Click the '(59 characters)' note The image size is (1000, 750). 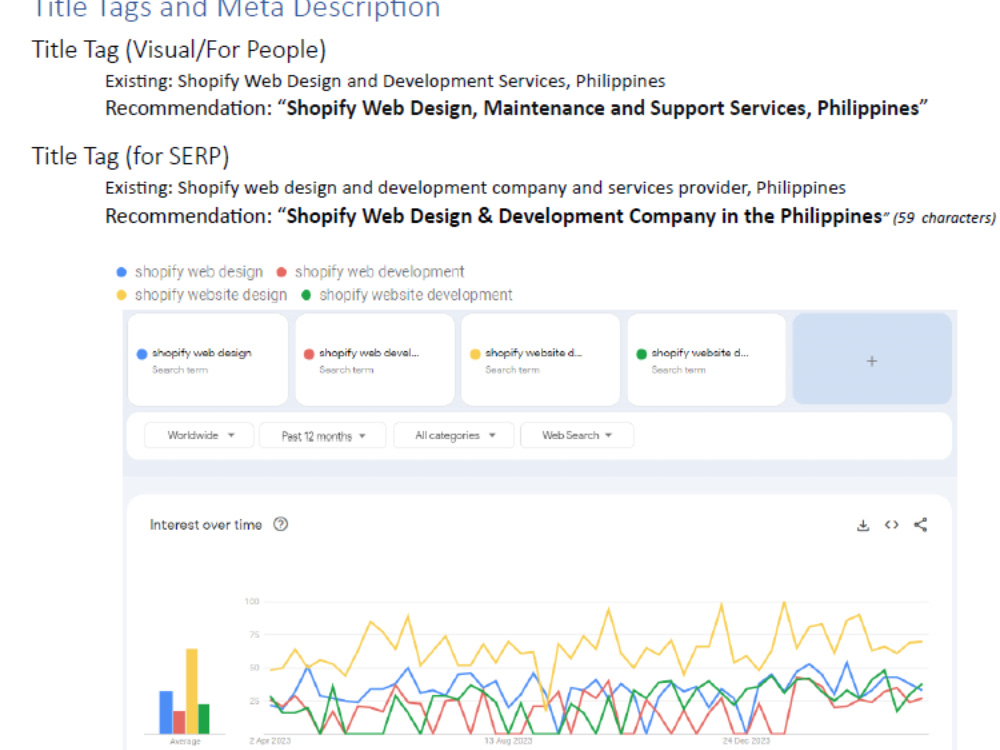(944, 218)
